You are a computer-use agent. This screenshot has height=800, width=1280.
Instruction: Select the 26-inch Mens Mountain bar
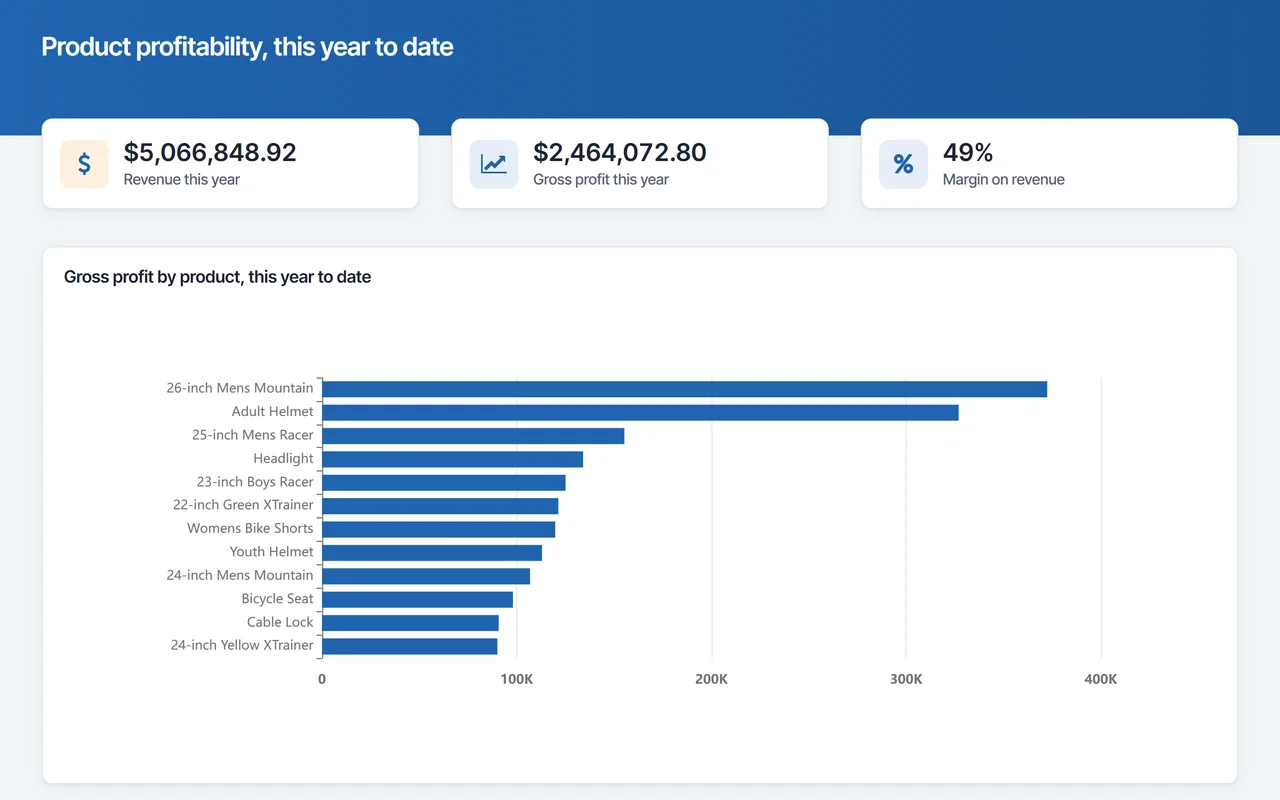point(685,389)
